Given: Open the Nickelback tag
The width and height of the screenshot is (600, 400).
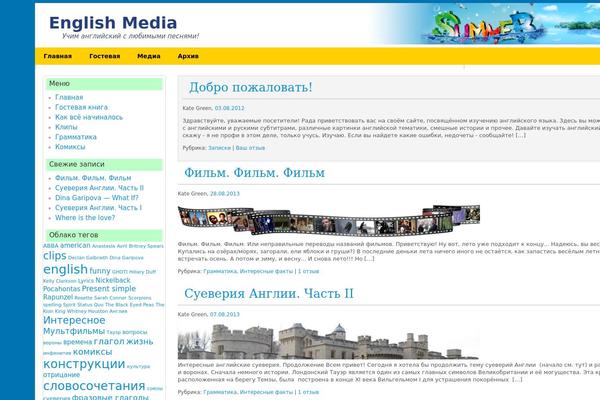Looking at the screenshot, I should (112, 281).
